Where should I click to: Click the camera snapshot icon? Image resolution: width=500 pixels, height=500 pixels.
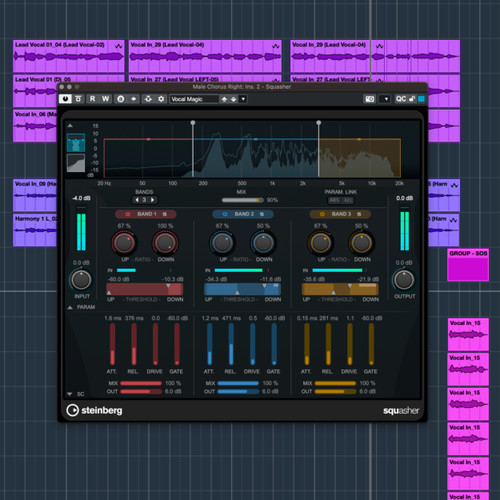tap(369, 99)
